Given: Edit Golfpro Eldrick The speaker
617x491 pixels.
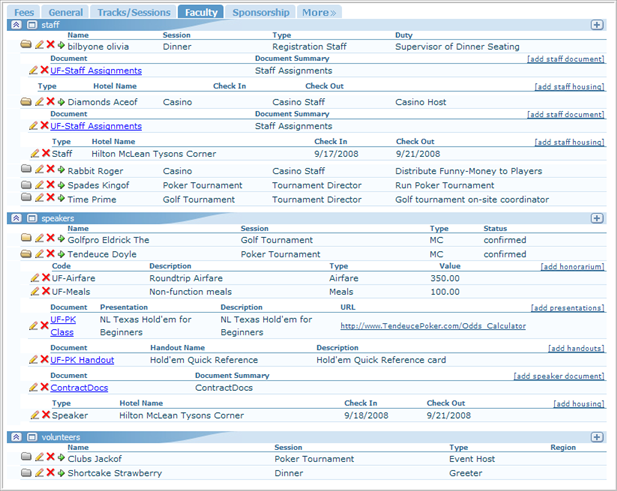Looking at the screenshot, I should click(39, 238).
